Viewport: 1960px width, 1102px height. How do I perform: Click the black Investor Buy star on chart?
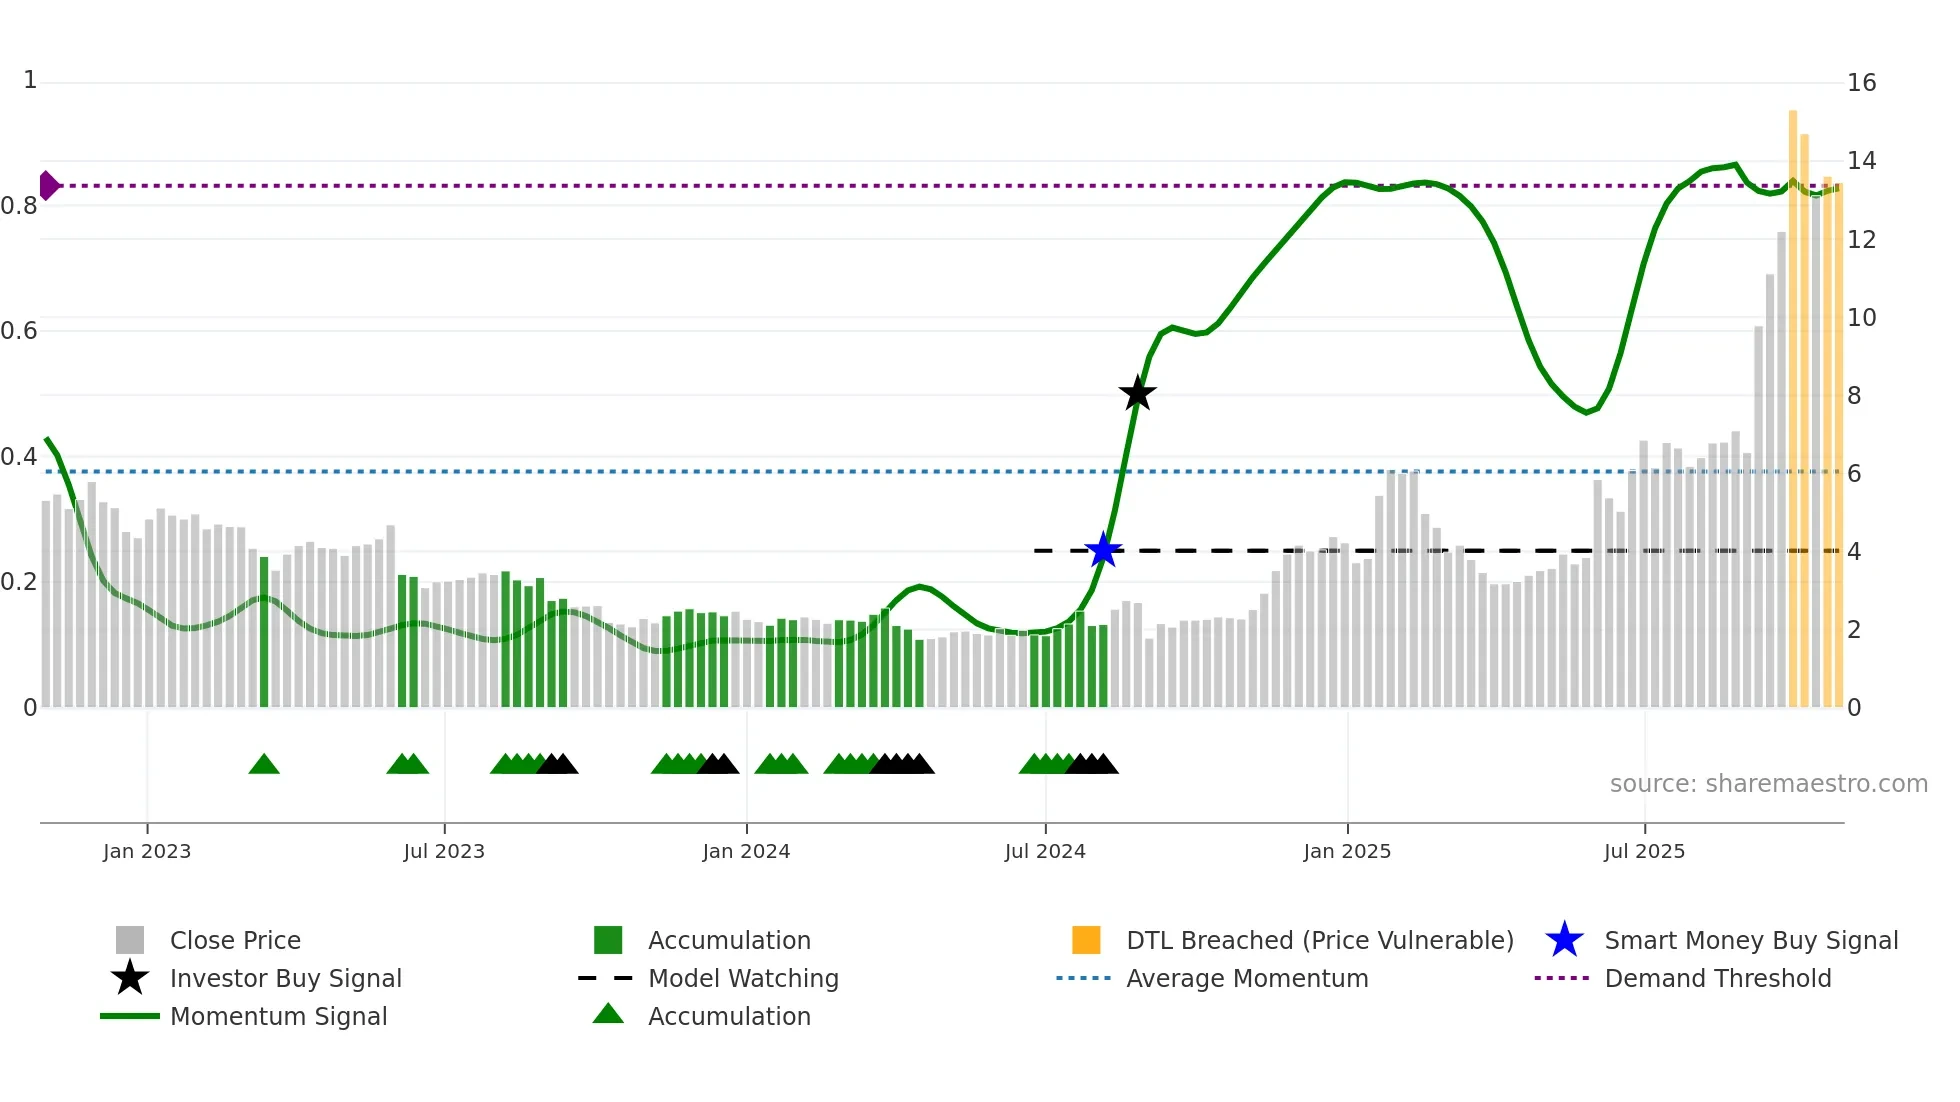pos(1137,394)
